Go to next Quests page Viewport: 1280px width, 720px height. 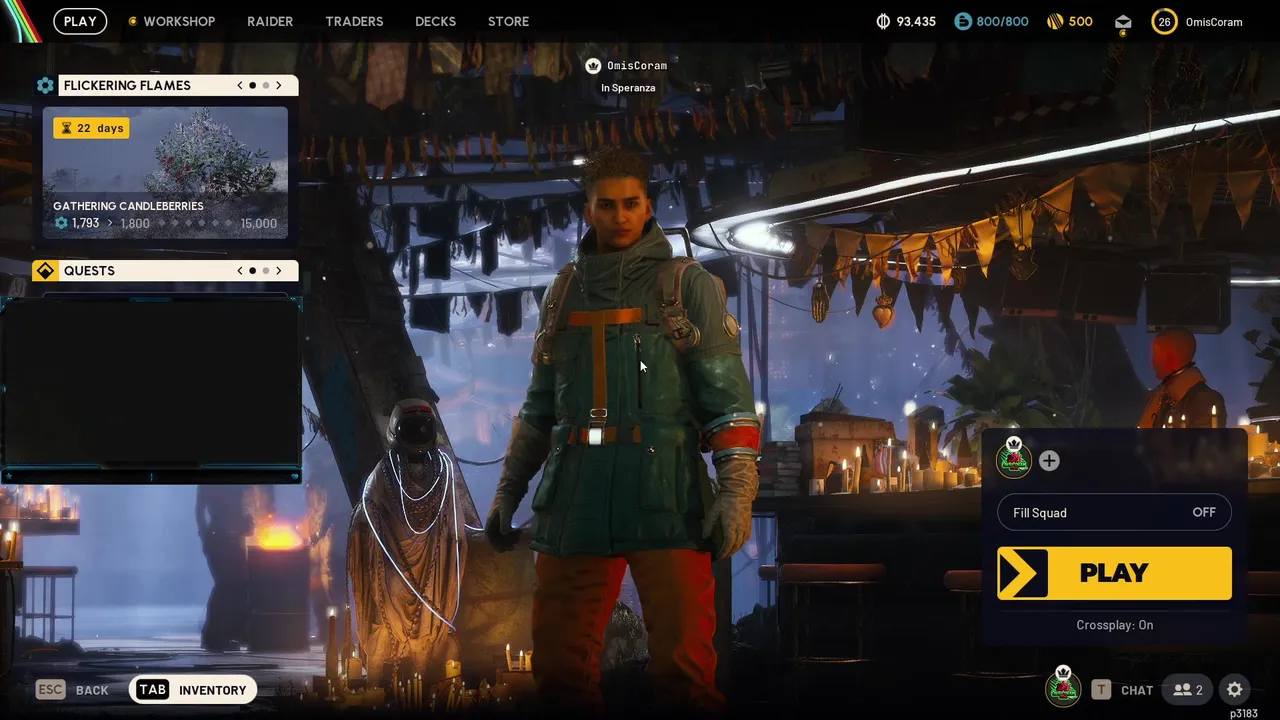click(x=279, y=271)
